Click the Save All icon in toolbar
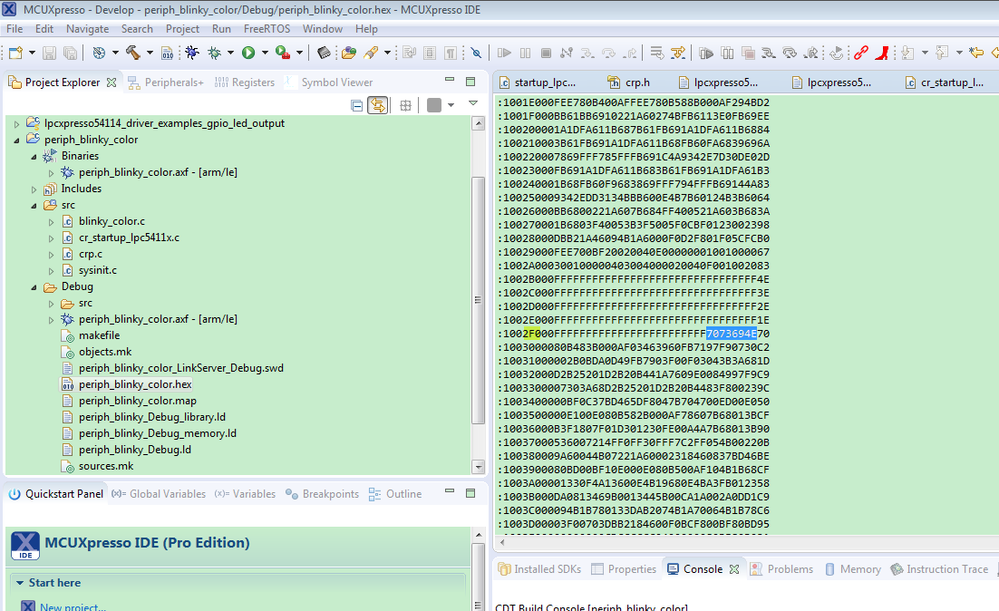Image resolution: width=999 pixels, height=611 pixels. click(70, 53)
